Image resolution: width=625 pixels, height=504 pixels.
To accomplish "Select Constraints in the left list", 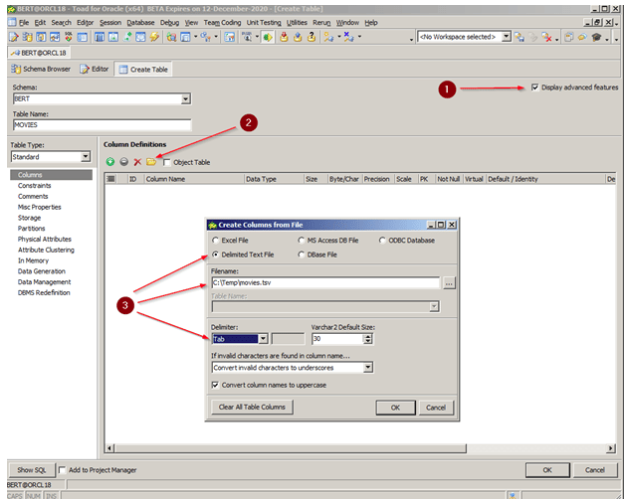I will click(34, 185).
